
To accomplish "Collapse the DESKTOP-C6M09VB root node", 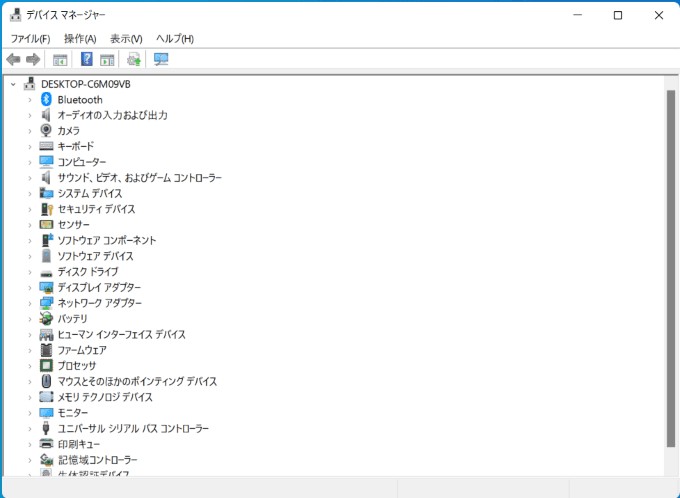I will pos(13,85).
